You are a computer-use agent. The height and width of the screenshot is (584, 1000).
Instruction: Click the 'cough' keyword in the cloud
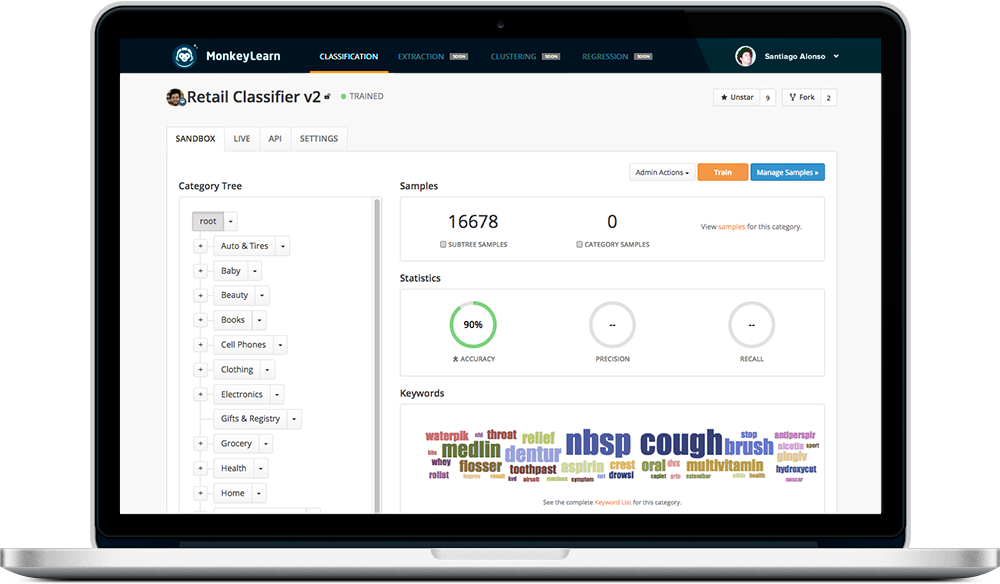point(680,442)
